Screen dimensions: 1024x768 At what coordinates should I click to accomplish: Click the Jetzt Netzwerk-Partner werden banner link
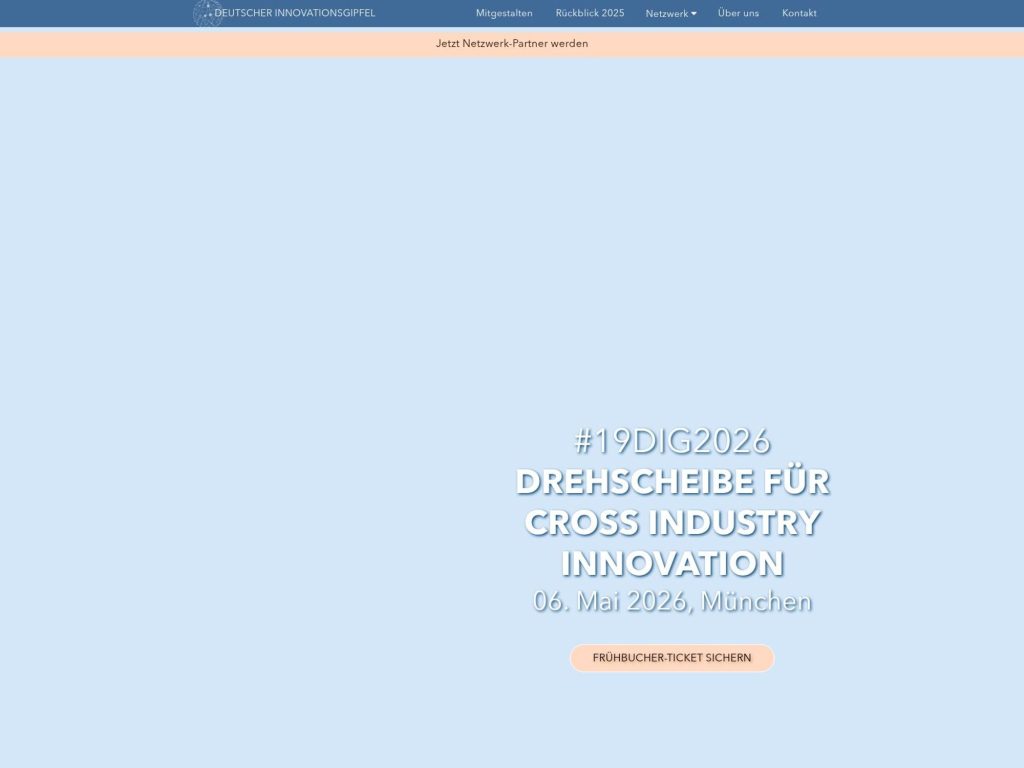coord(511,44)
